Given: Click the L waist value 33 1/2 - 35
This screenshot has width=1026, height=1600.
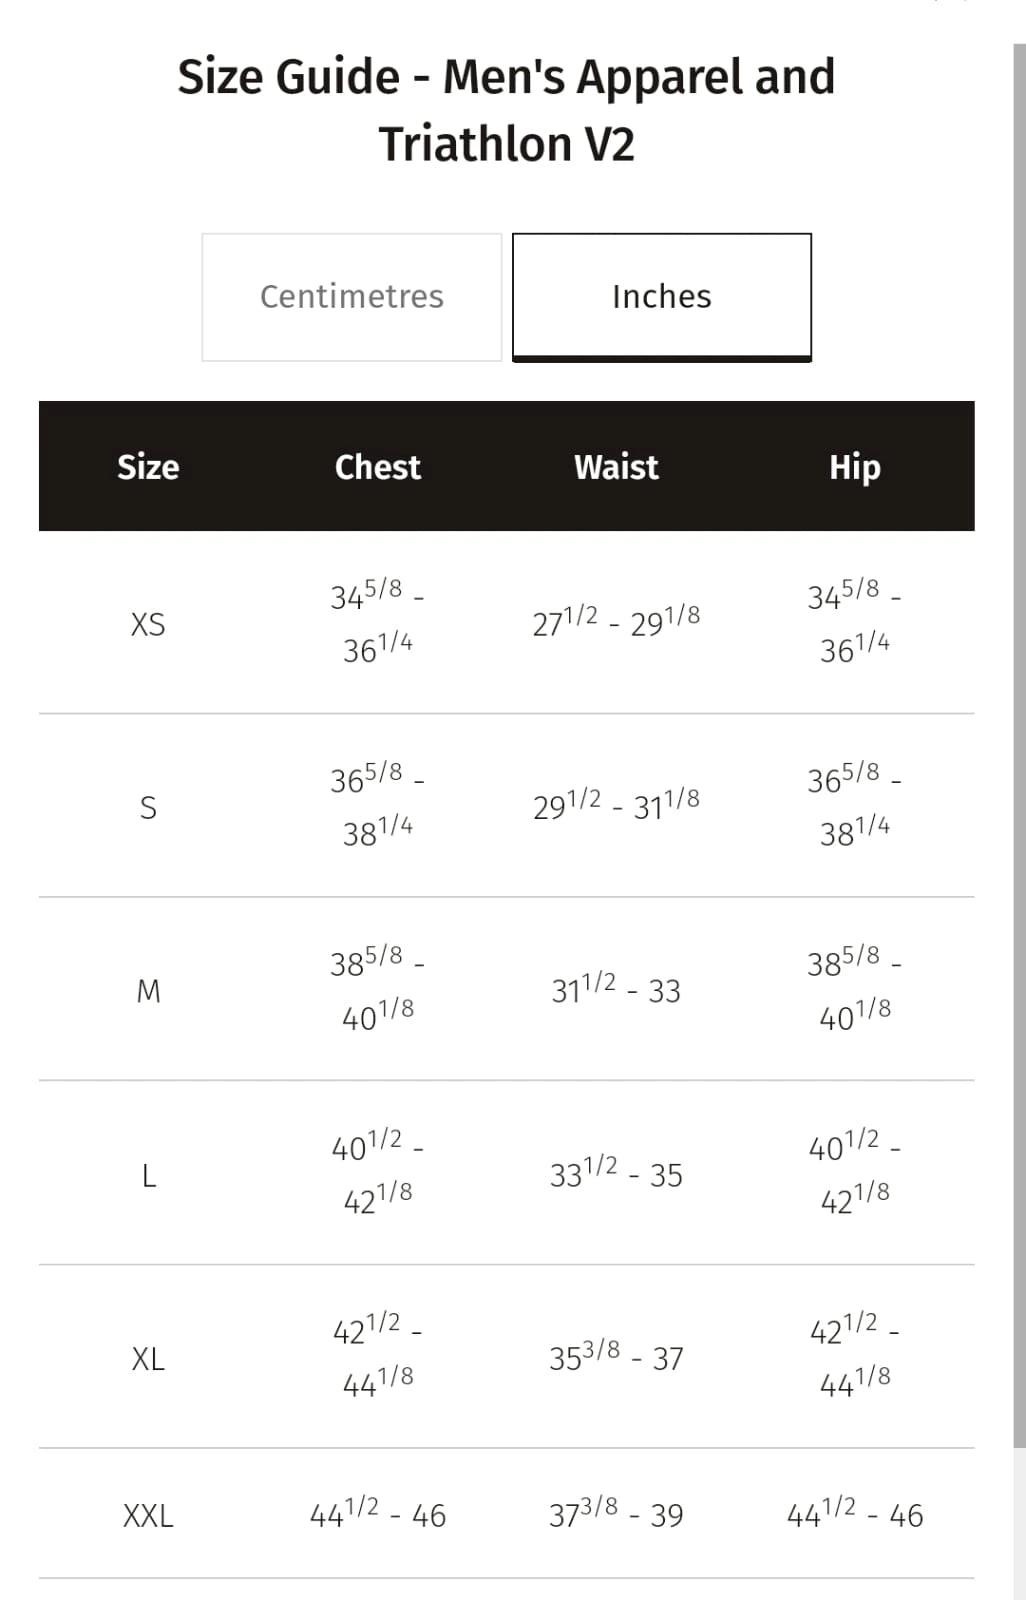Looking at the screenshot, I should pos(616,1174).
